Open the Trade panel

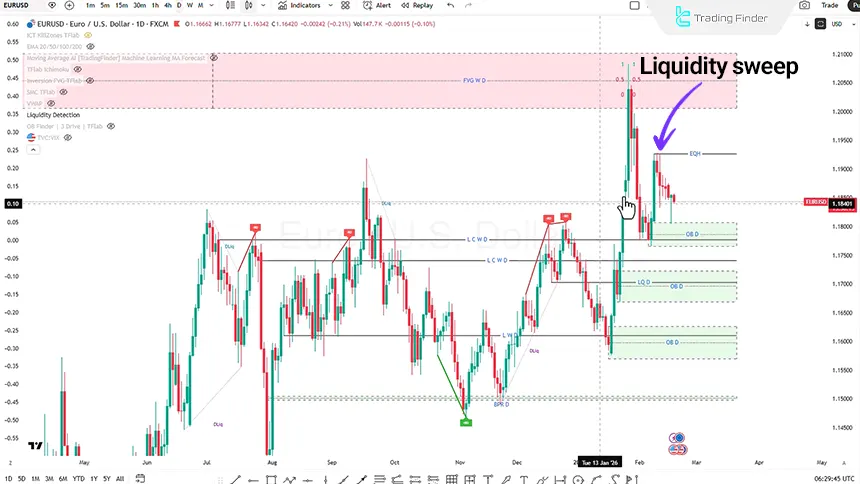pos(829,5)
